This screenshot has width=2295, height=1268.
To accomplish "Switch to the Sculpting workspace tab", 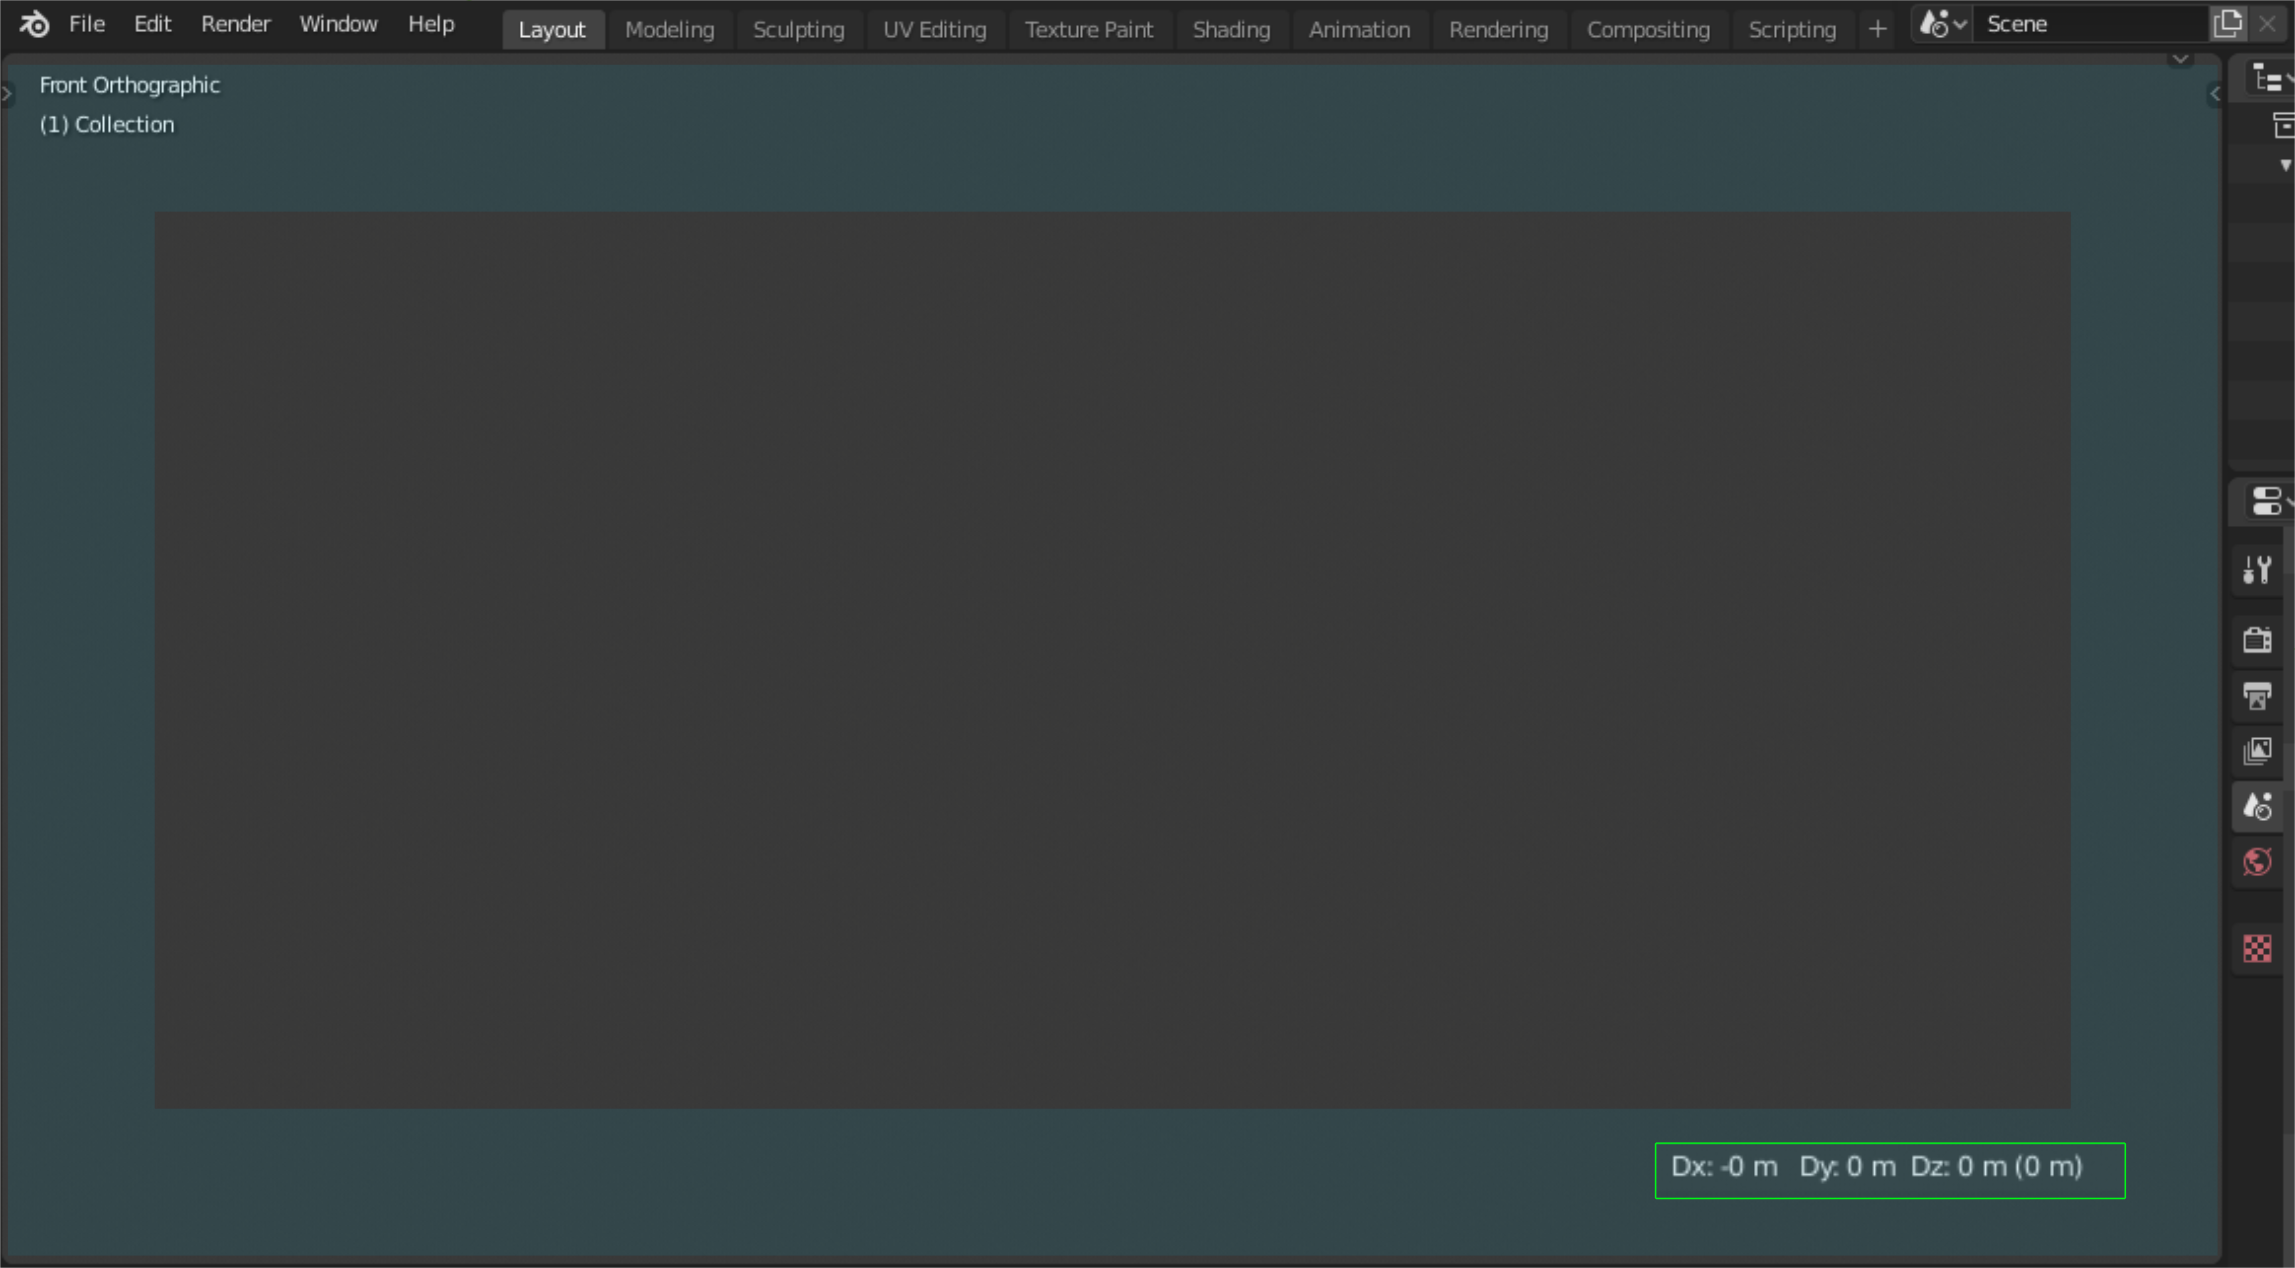I will pos(798,29).
